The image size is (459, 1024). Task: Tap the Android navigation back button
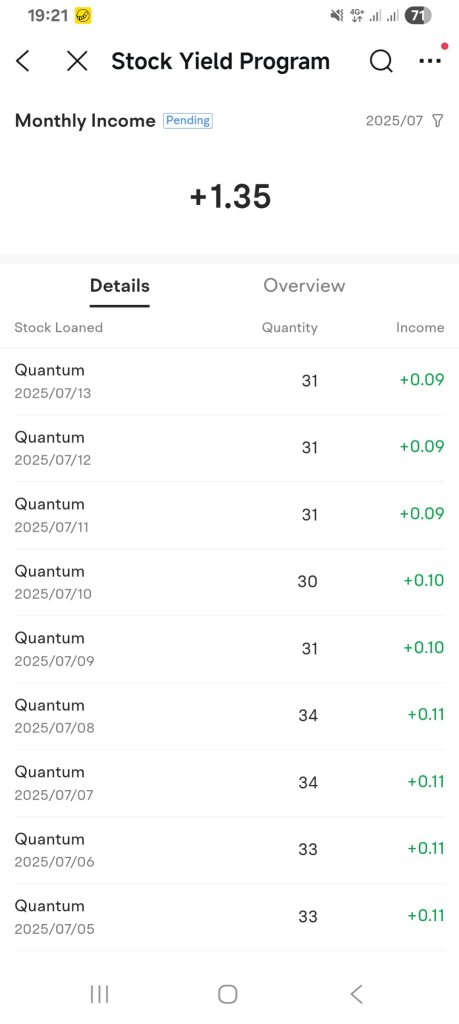[356, 994]
